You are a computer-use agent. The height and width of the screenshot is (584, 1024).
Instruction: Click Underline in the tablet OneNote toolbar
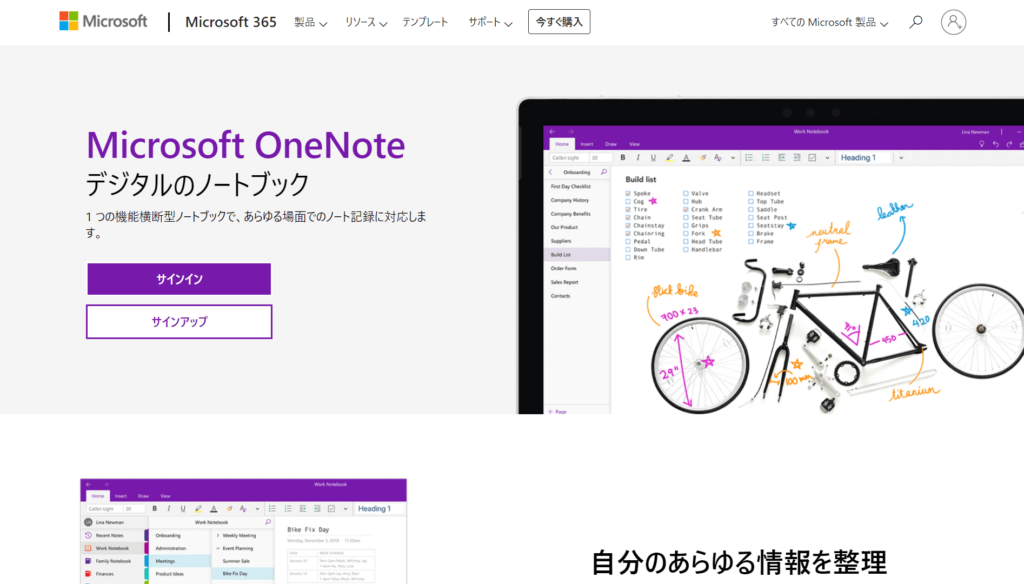tap(653, 157)
